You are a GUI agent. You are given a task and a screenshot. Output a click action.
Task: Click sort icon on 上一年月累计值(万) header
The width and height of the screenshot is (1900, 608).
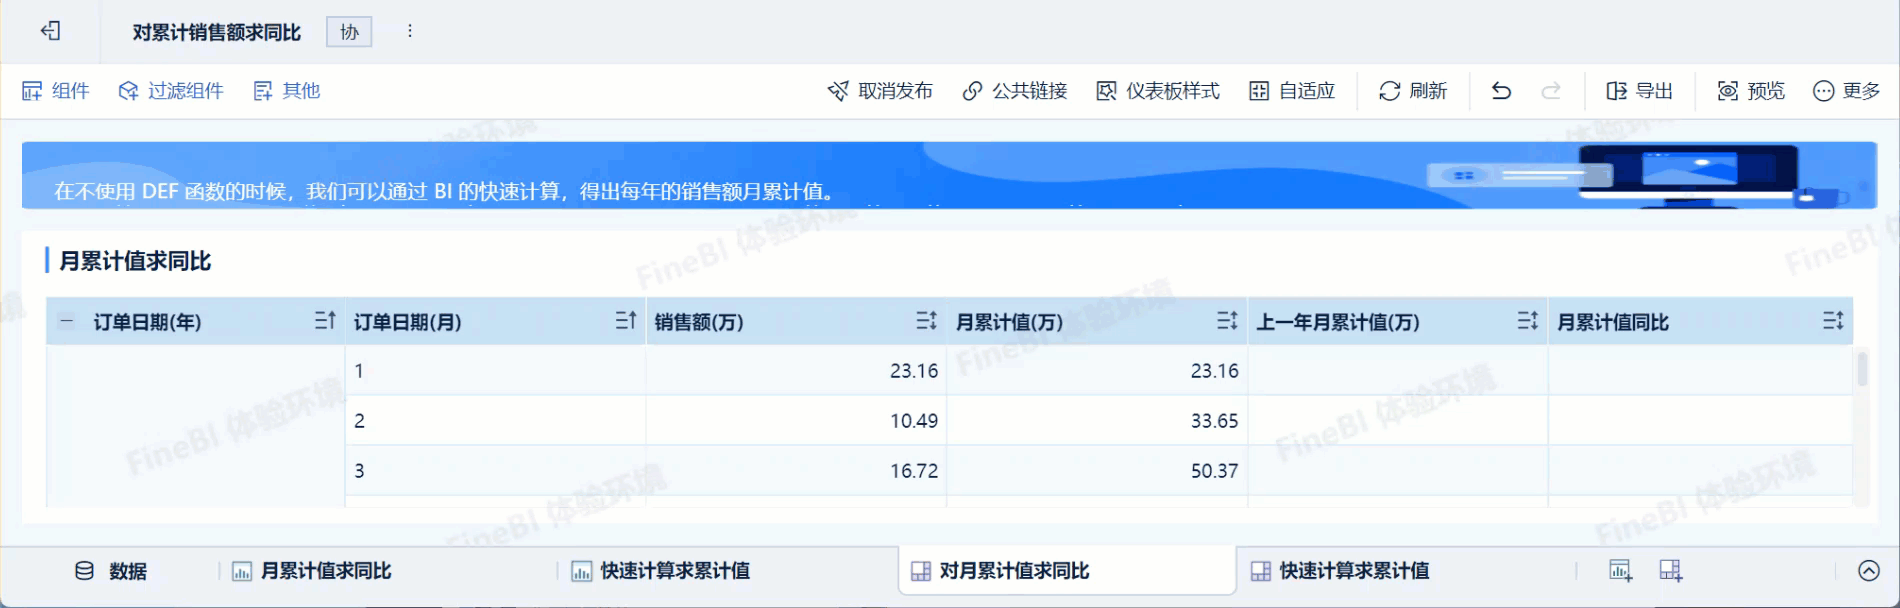[x=1527, y=321]
